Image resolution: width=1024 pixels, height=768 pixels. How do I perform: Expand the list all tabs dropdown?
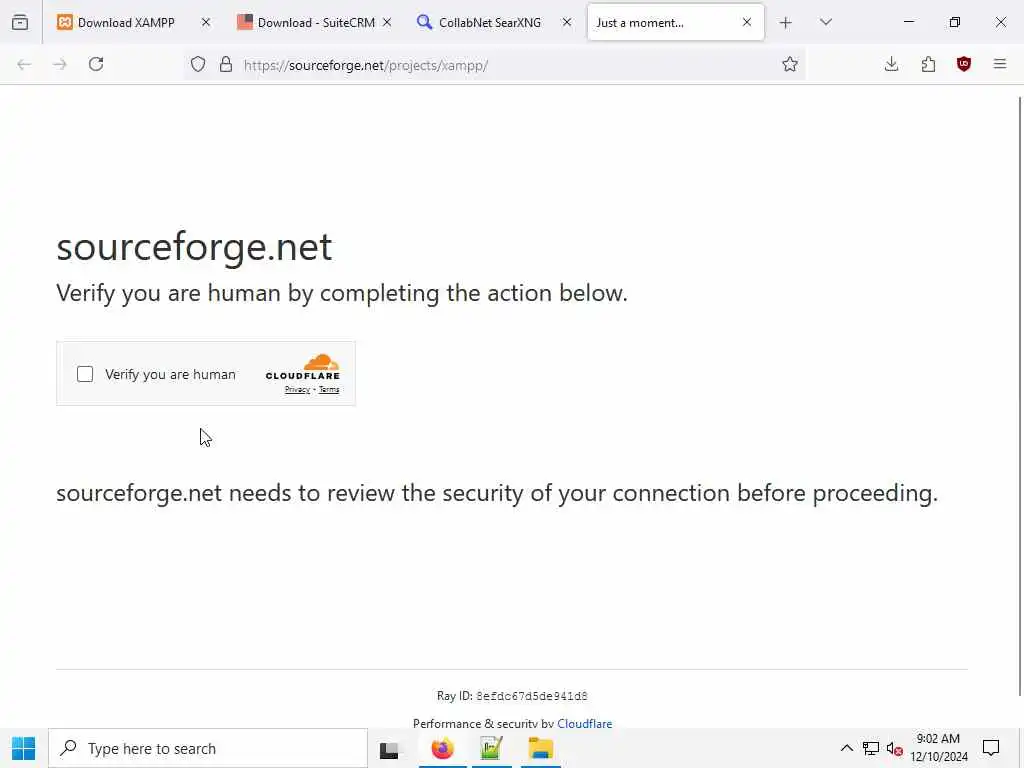pos(826,22)
